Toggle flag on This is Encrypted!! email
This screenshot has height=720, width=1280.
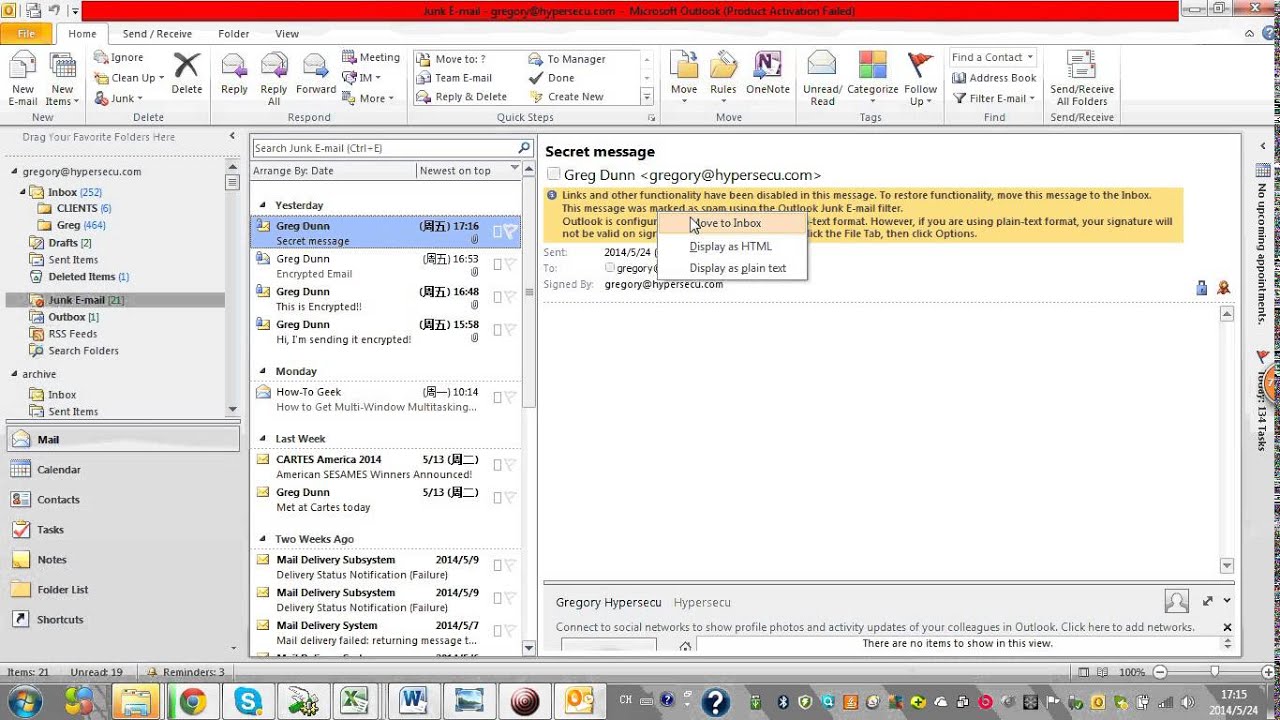[x=510, y=298]
